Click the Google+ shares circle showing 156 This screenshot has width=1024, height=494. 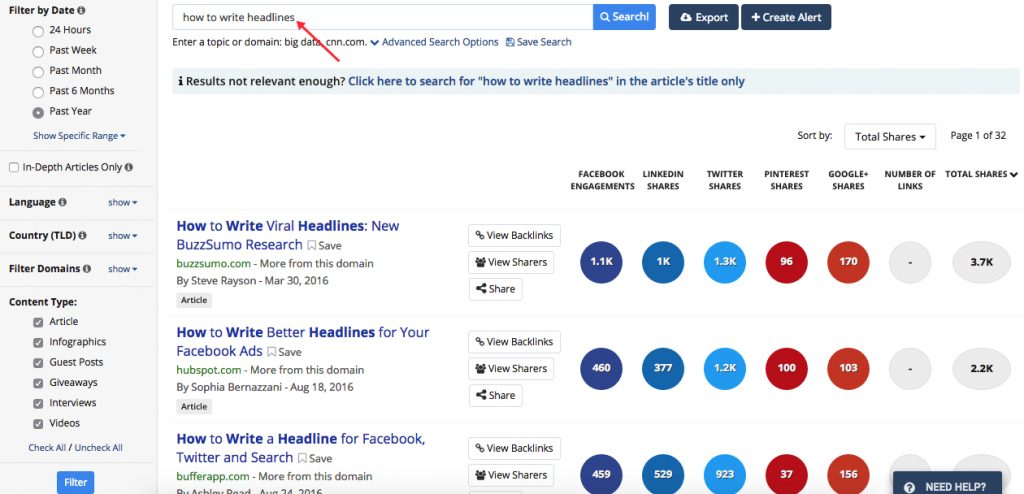[x=848, y=474]
